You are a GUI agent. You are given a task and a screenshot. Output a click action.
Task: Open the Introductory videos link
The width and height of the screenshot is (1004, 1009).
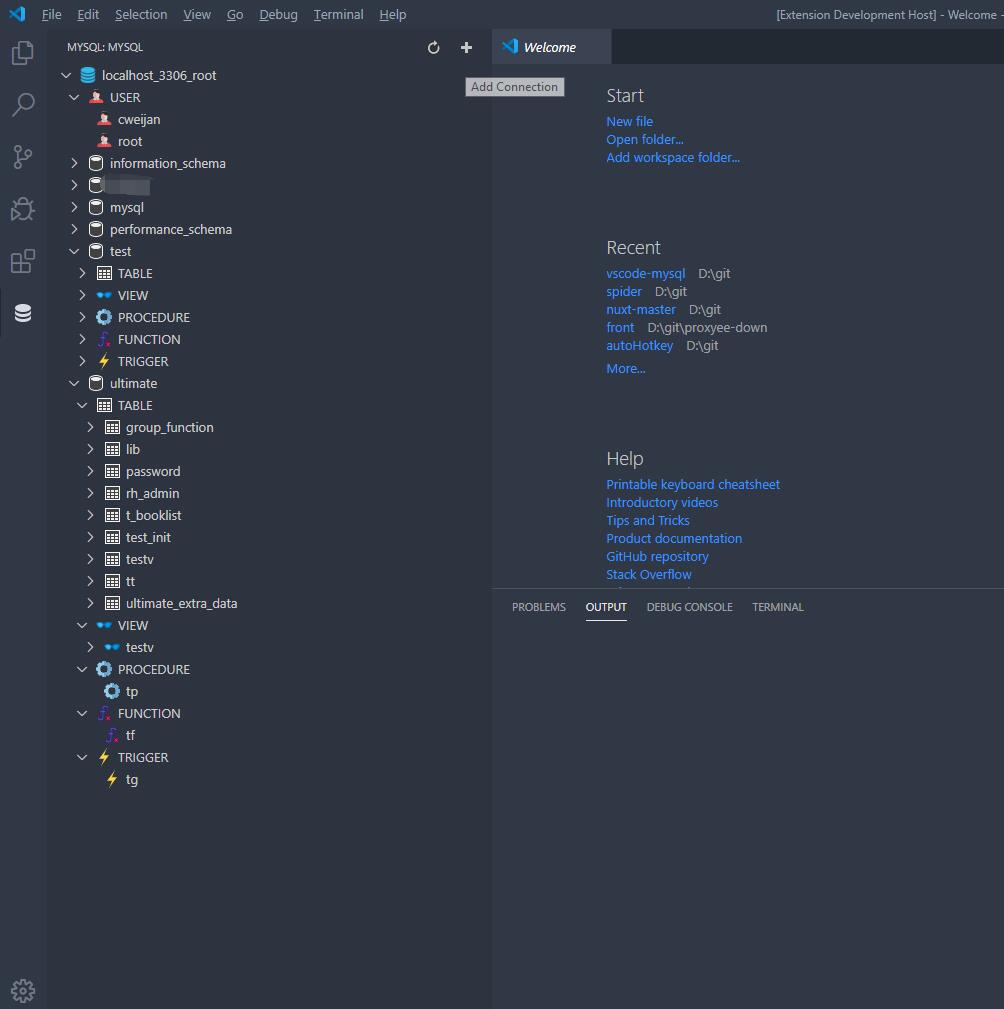click(x=662, y=503)
